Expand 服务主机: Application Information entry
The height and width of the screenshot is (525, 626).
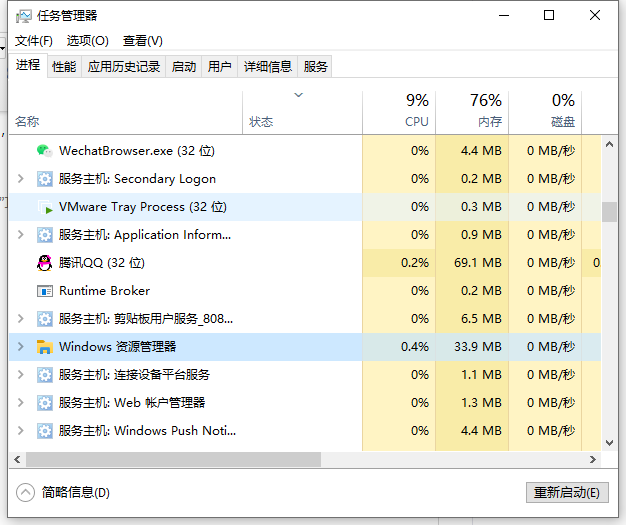(20, 235)
